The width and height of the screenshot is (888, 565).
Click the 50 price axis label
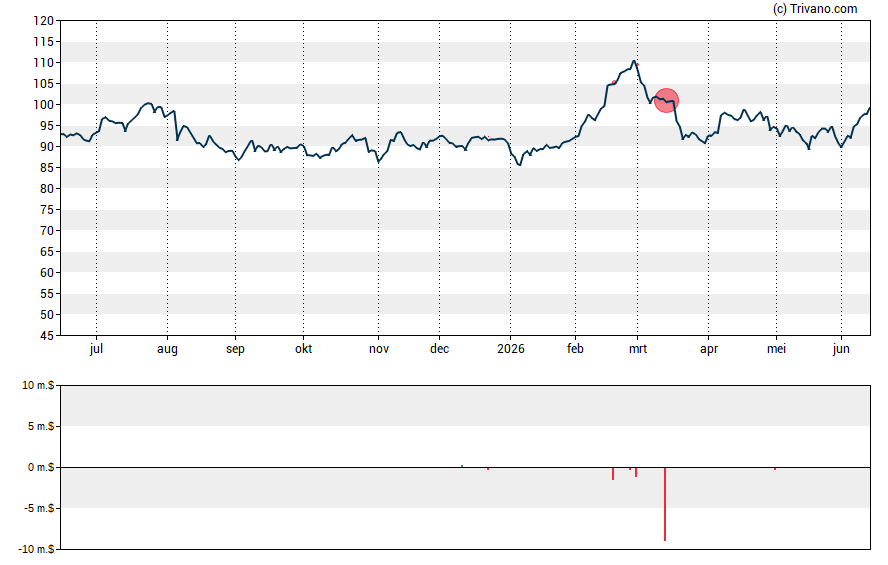click(x=46, y=315)
